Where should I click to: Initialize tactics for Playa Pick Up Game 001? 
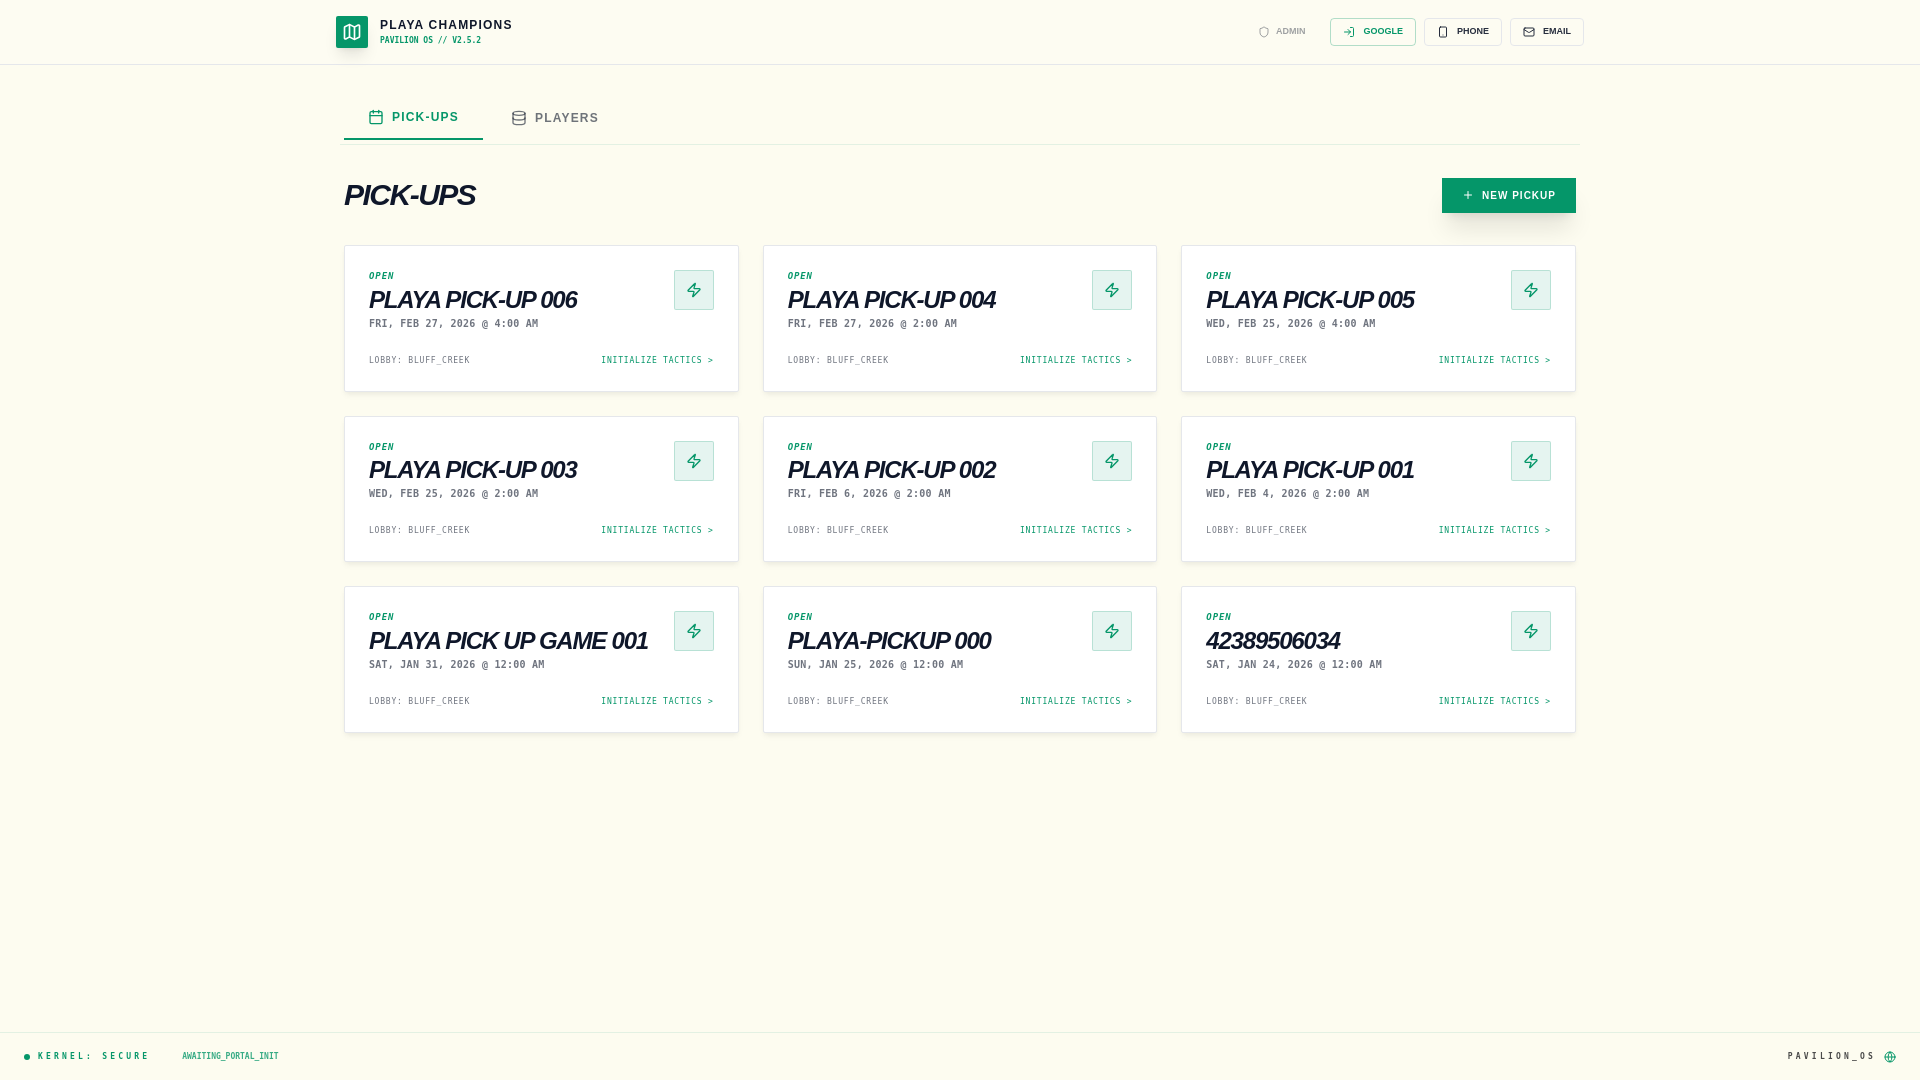657,701
